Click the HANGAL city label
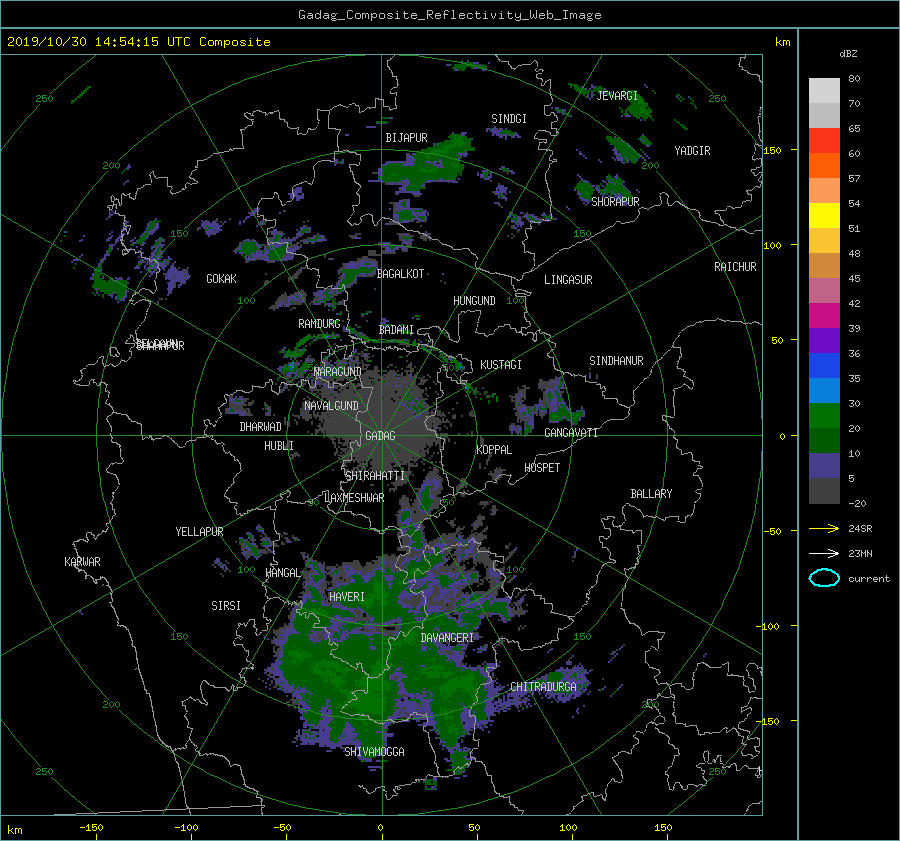 [283, 573]
